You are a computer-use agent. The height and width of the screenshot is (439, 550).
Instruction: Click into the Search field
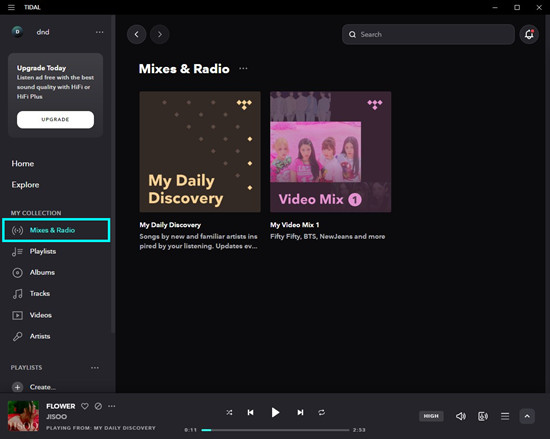pyautogui.click(x=428, y=34)
